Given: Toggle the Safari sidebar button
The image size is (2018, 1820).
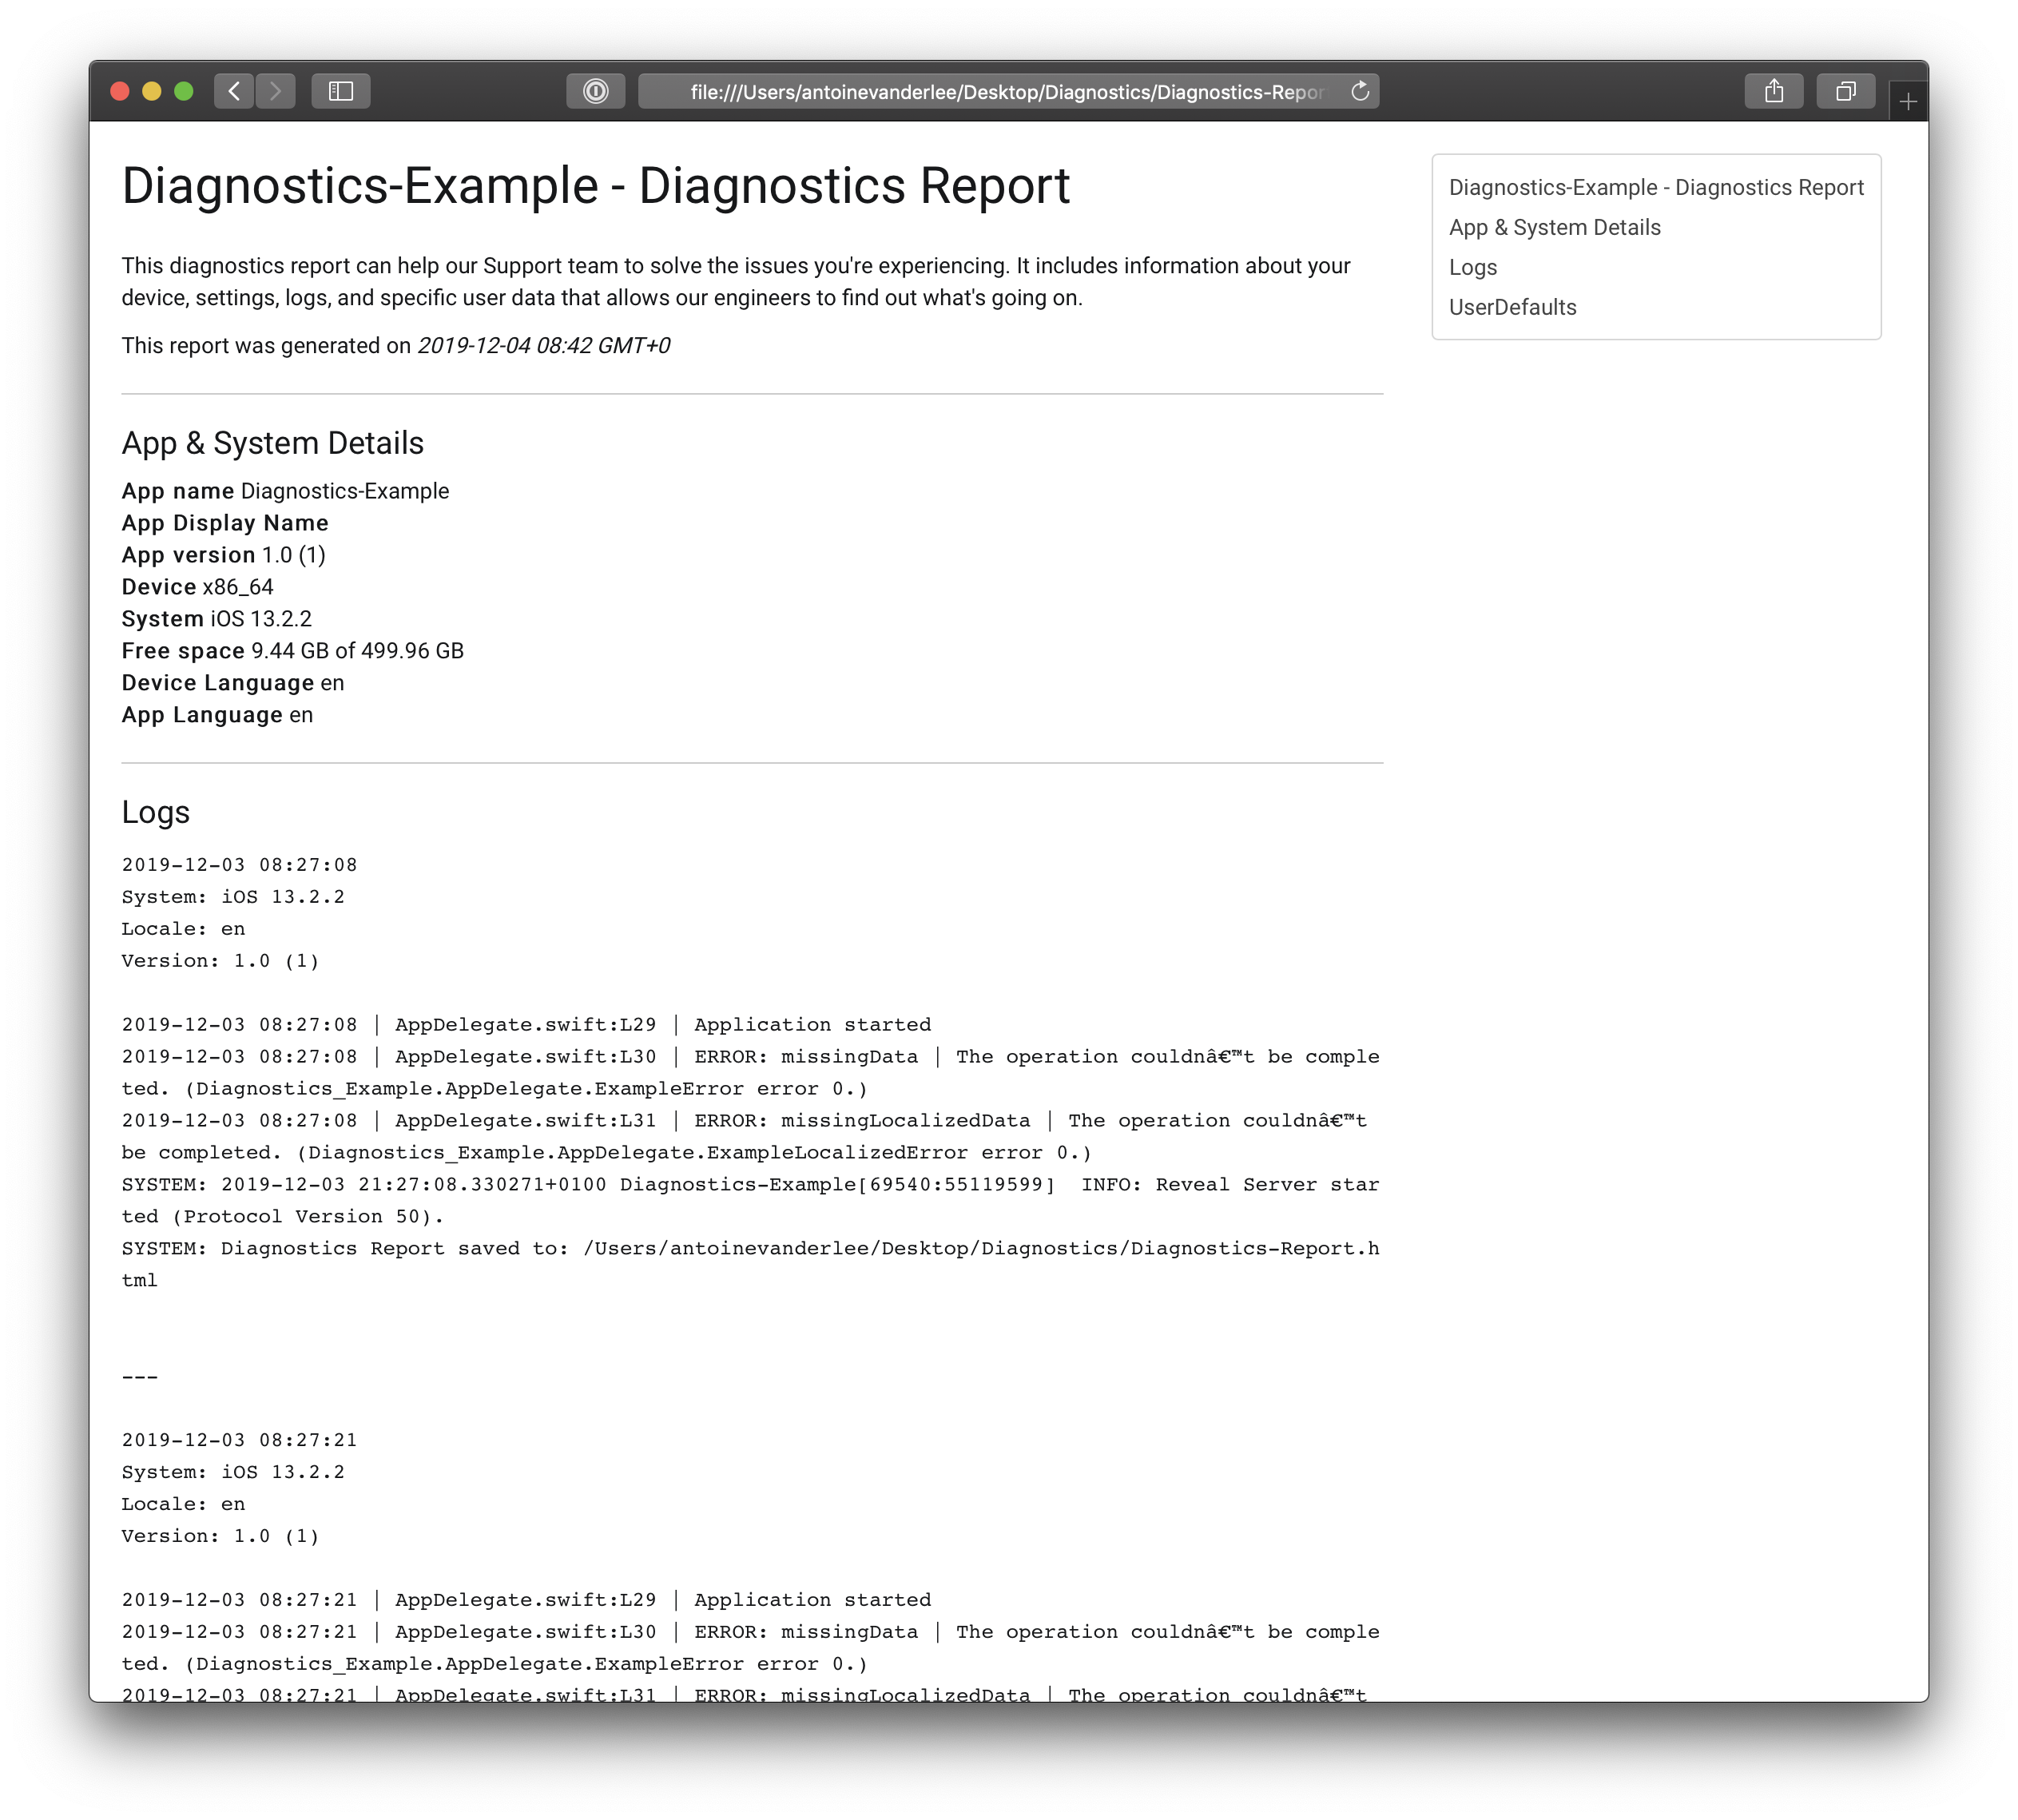Looking at the screenshot, I should (341, 92).
